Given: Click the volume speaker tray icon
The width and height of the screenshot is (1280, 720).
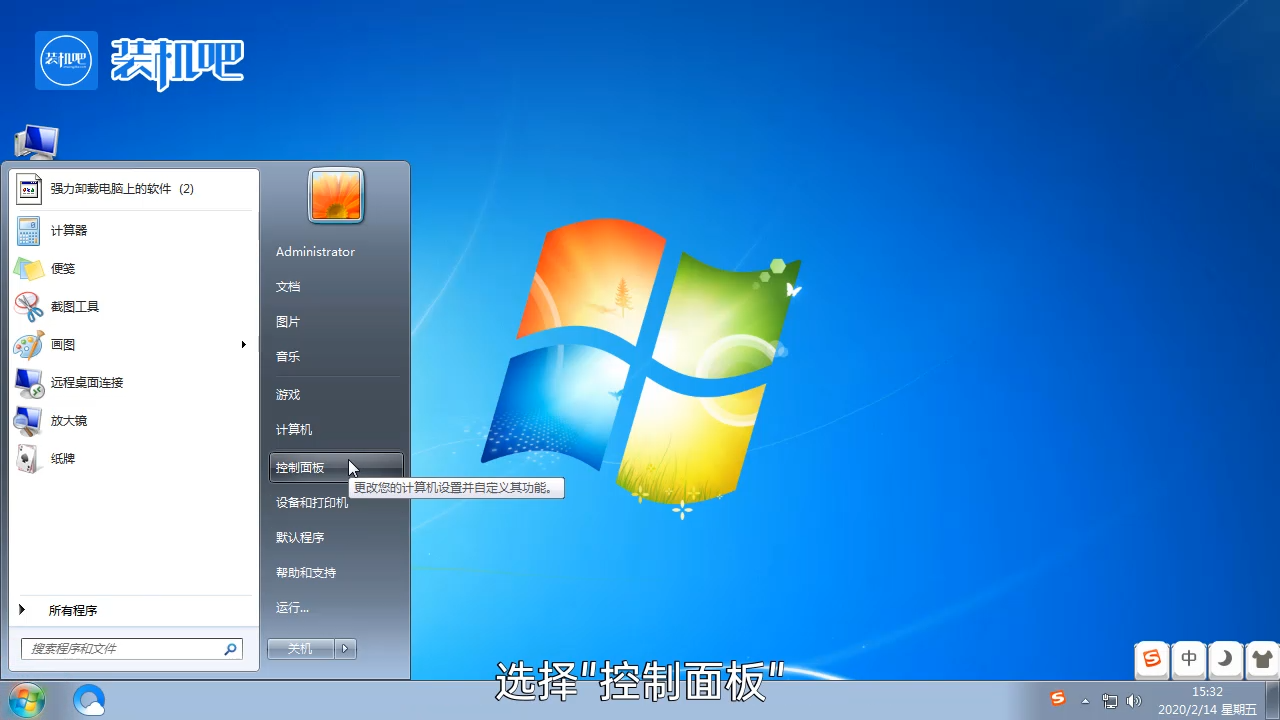Looking at the screenshot, I should click(x=1133, y=701).
